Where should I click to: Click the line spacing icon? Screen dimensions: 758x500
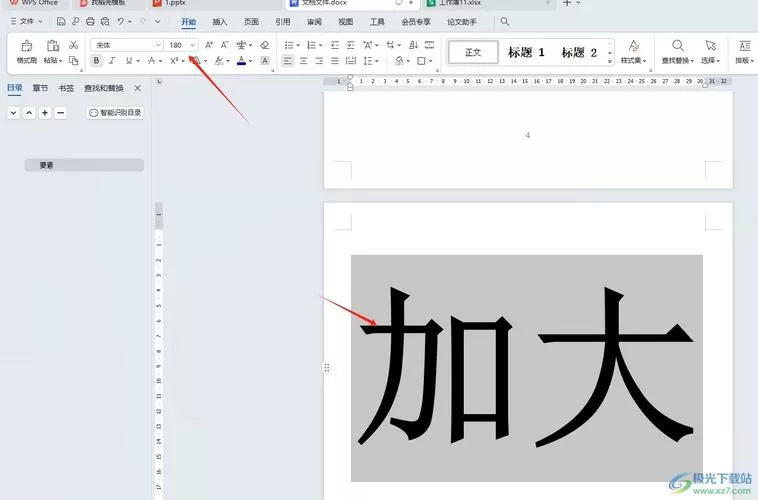point(368,60)
